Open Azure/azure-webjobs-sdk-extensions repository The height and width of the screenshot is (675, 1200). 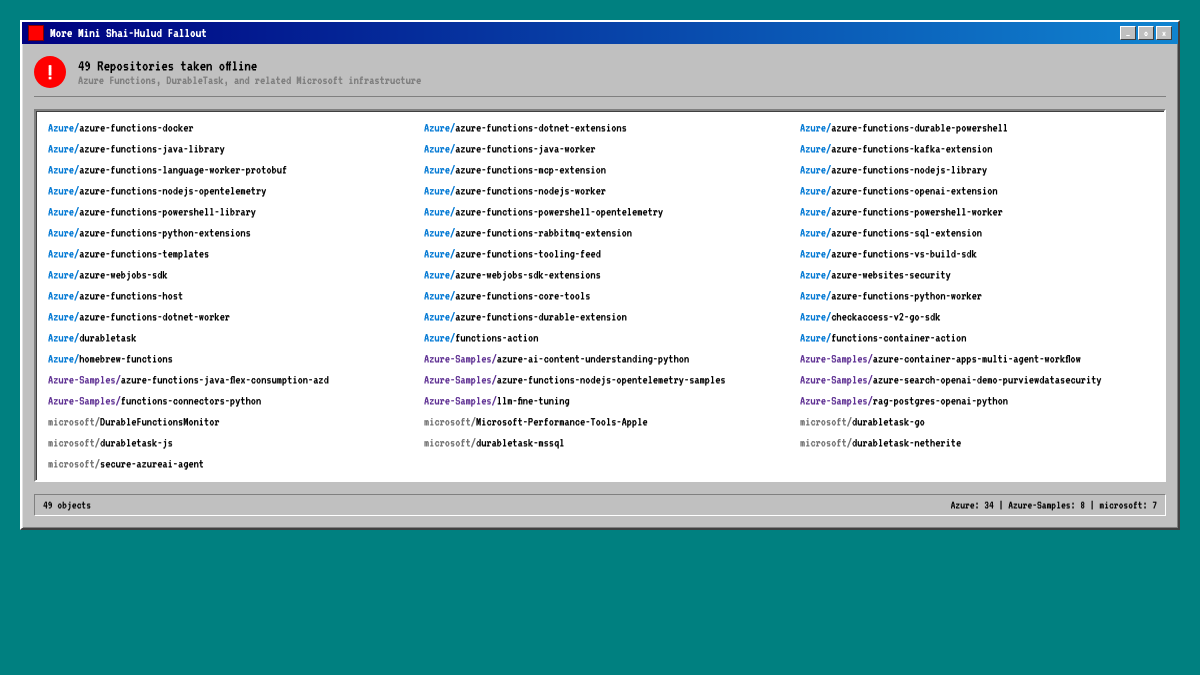pos(512,275)
